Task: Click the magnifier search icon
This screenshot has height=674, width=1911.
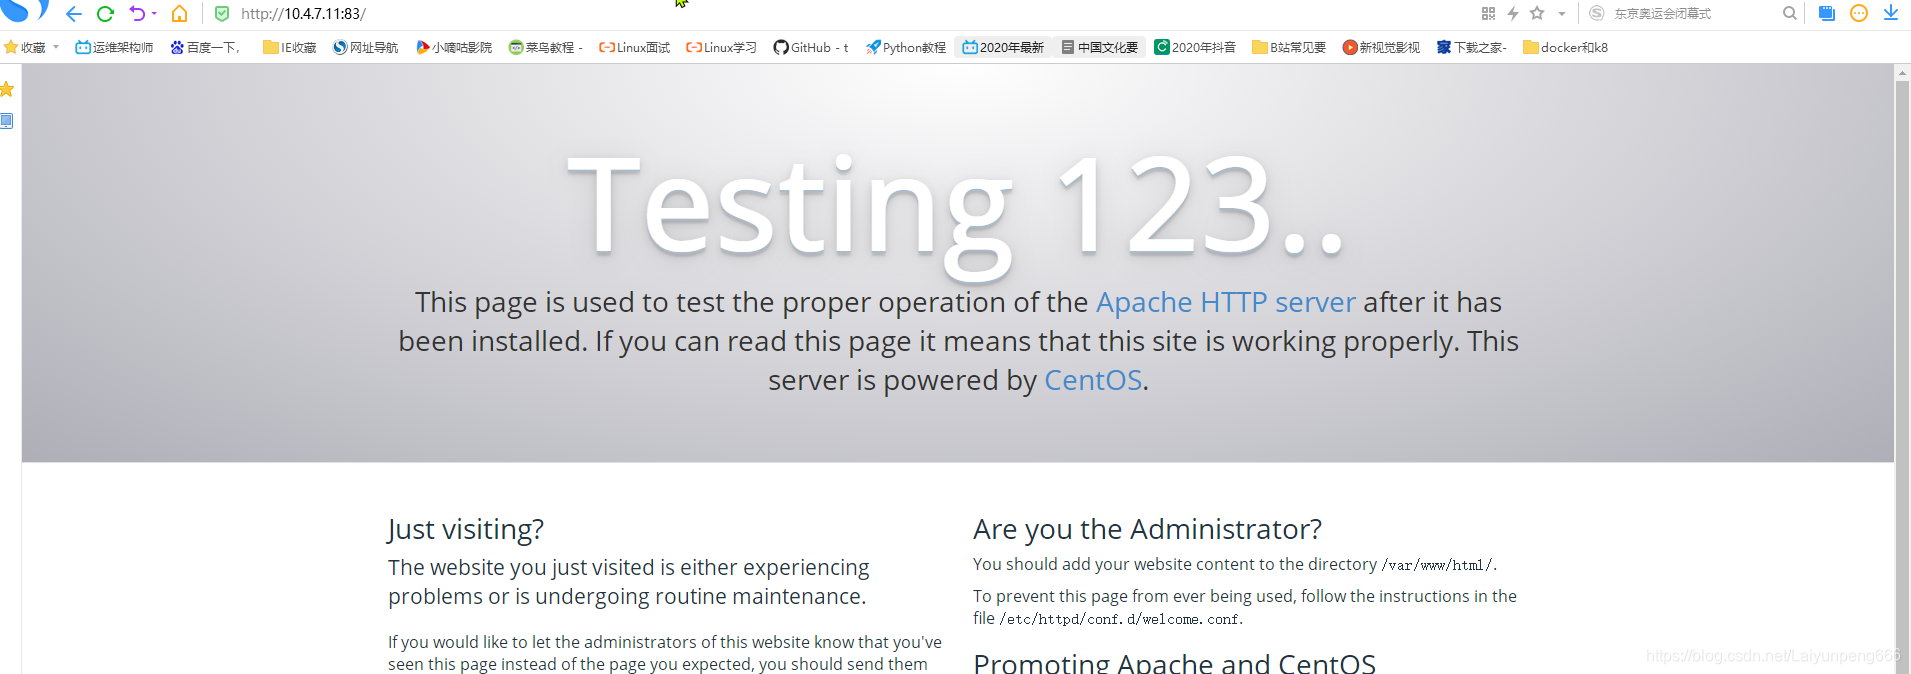Action: [1790, 13]
